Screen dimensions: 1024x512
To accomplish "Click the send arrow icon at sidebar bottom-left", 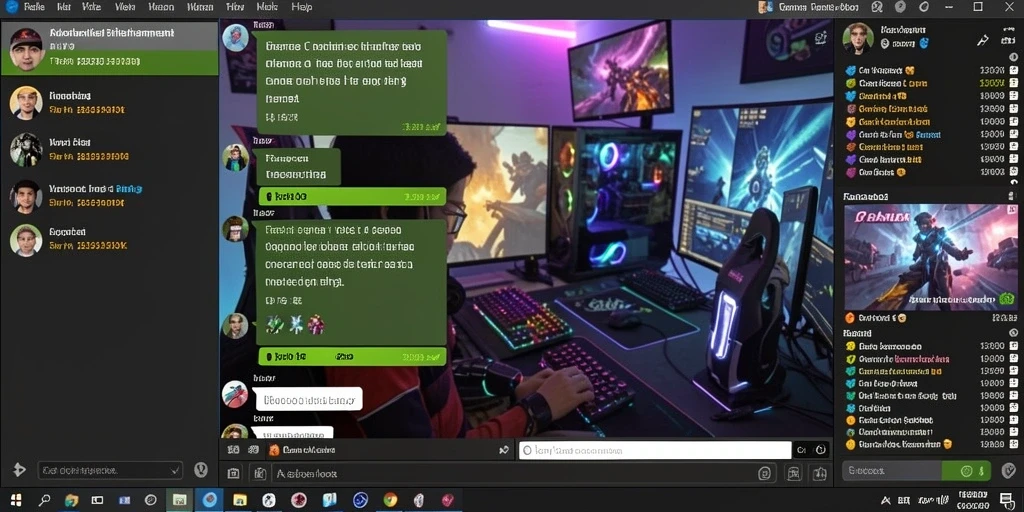I will (19, 470).
